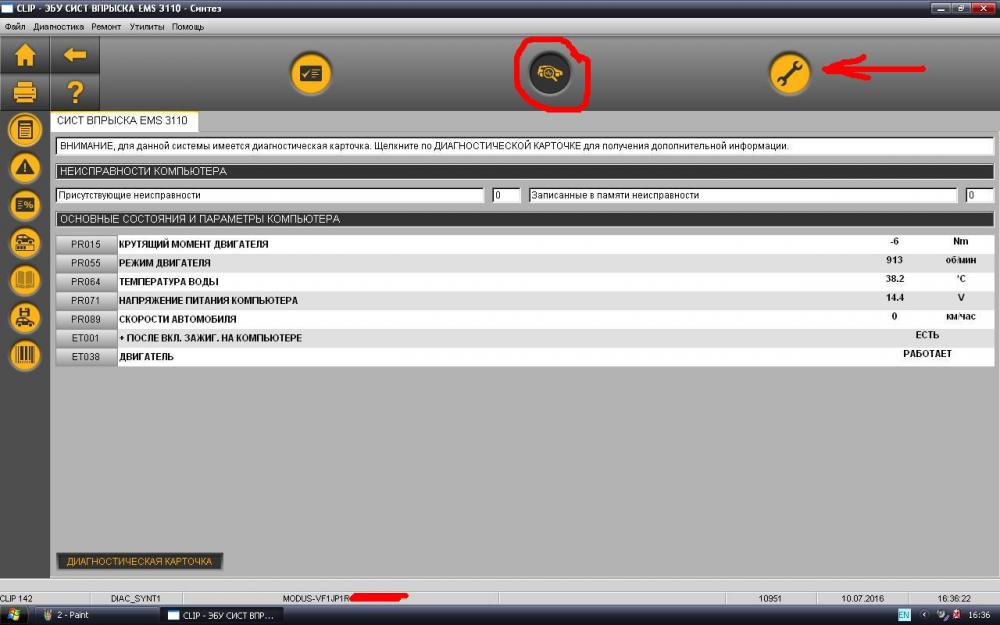
Task: Open the Помощь menu
Action: coord(188,27)
